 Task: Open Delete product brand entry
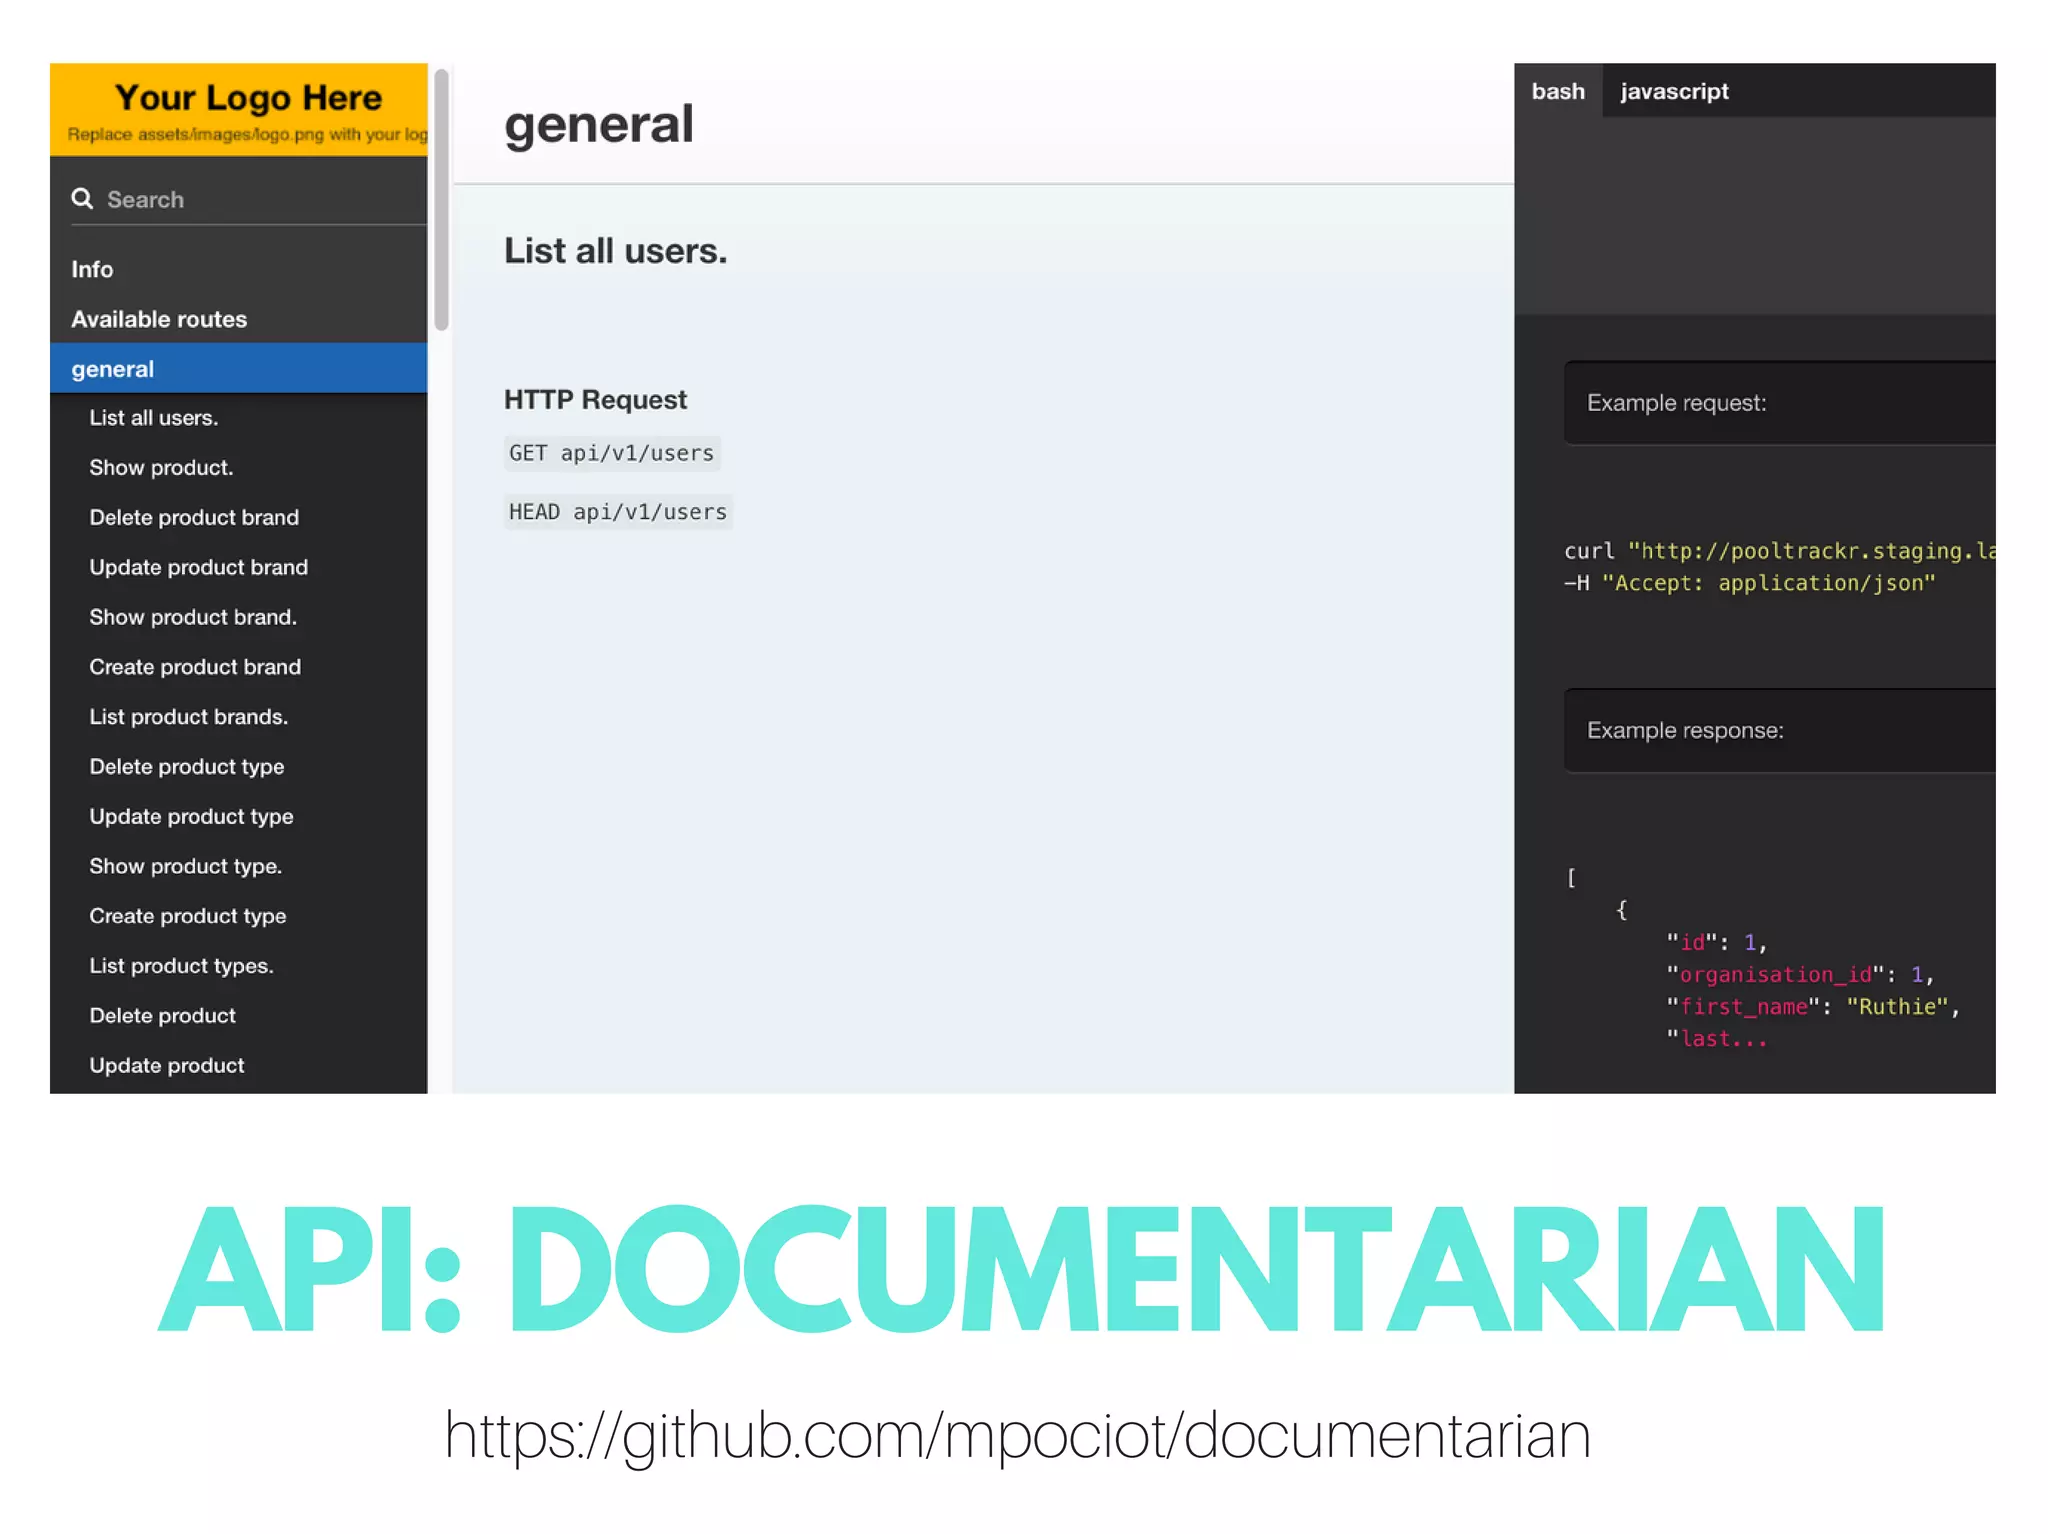(x=194, y=517)
